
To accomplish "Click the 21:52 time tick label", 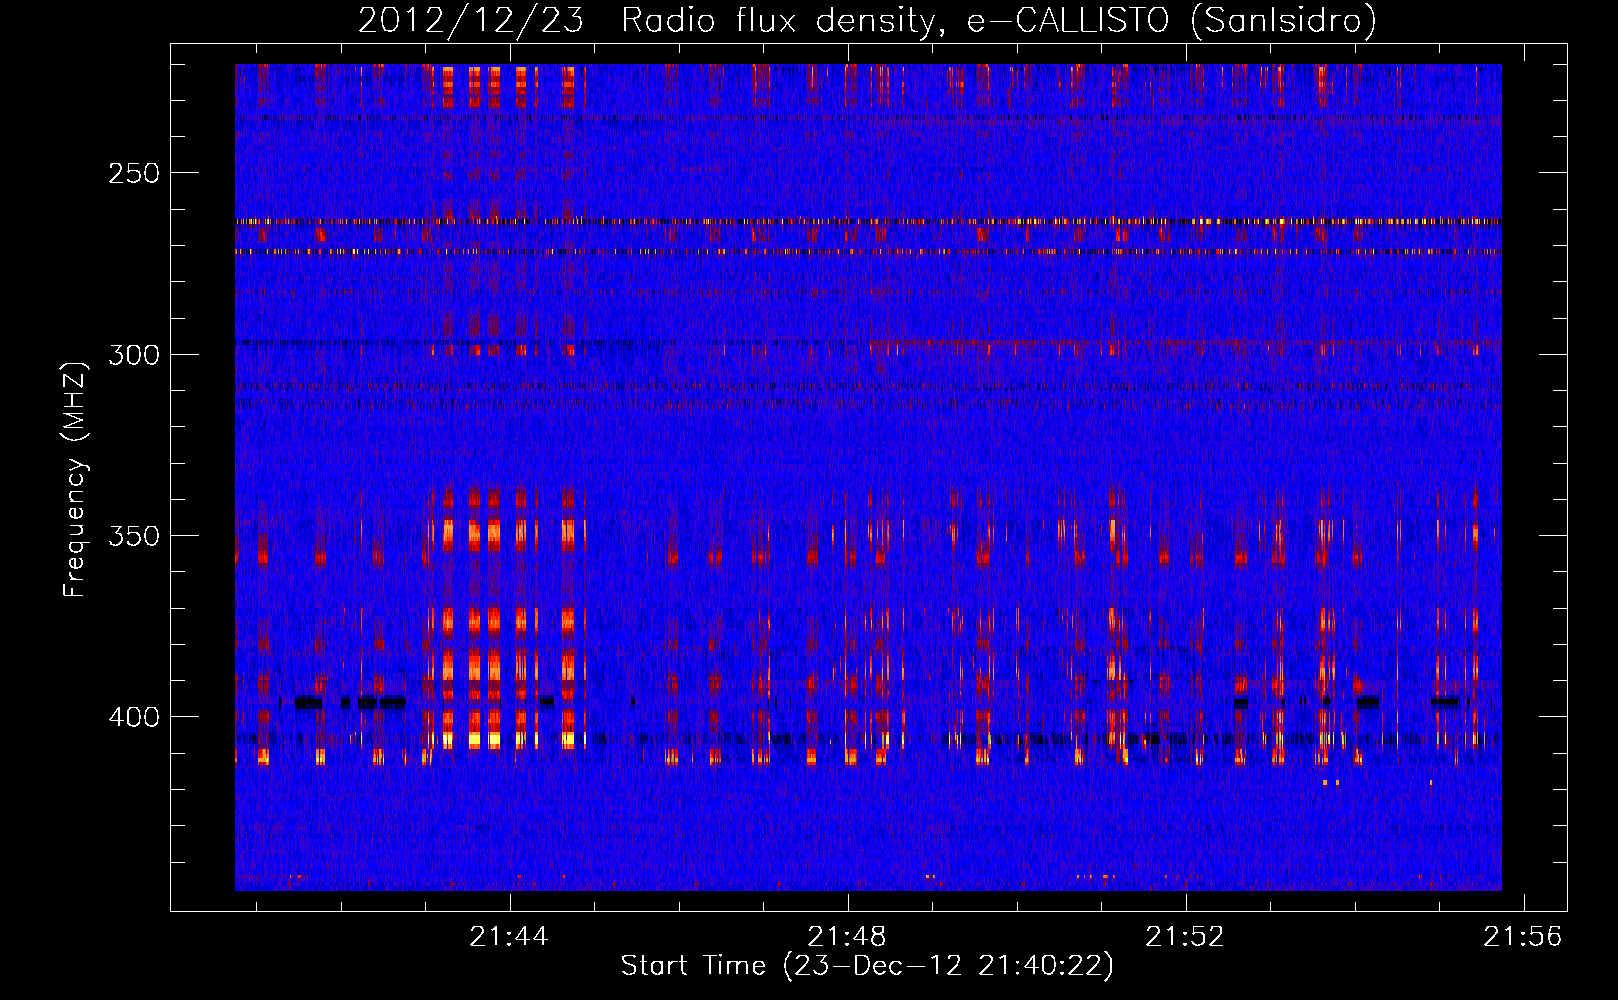I will (1185, 937).
